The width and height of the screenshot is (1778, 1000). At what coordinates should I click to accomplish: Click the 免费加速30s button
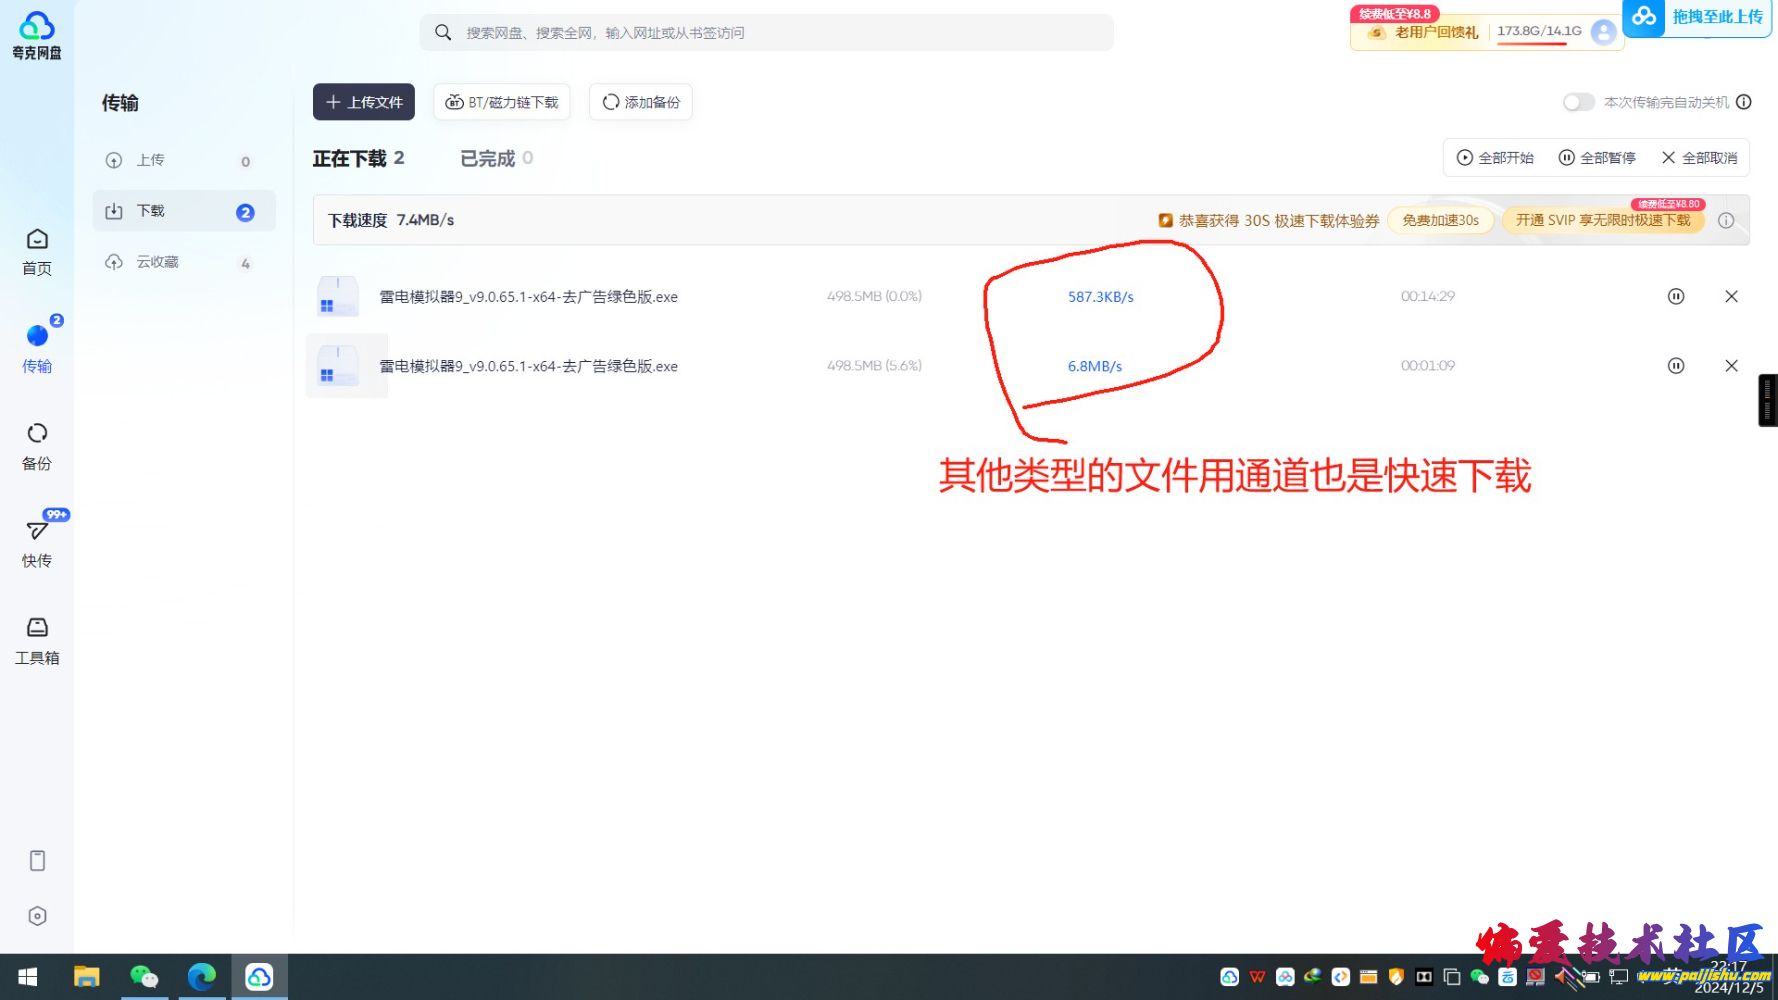(x=1440, y=220)
